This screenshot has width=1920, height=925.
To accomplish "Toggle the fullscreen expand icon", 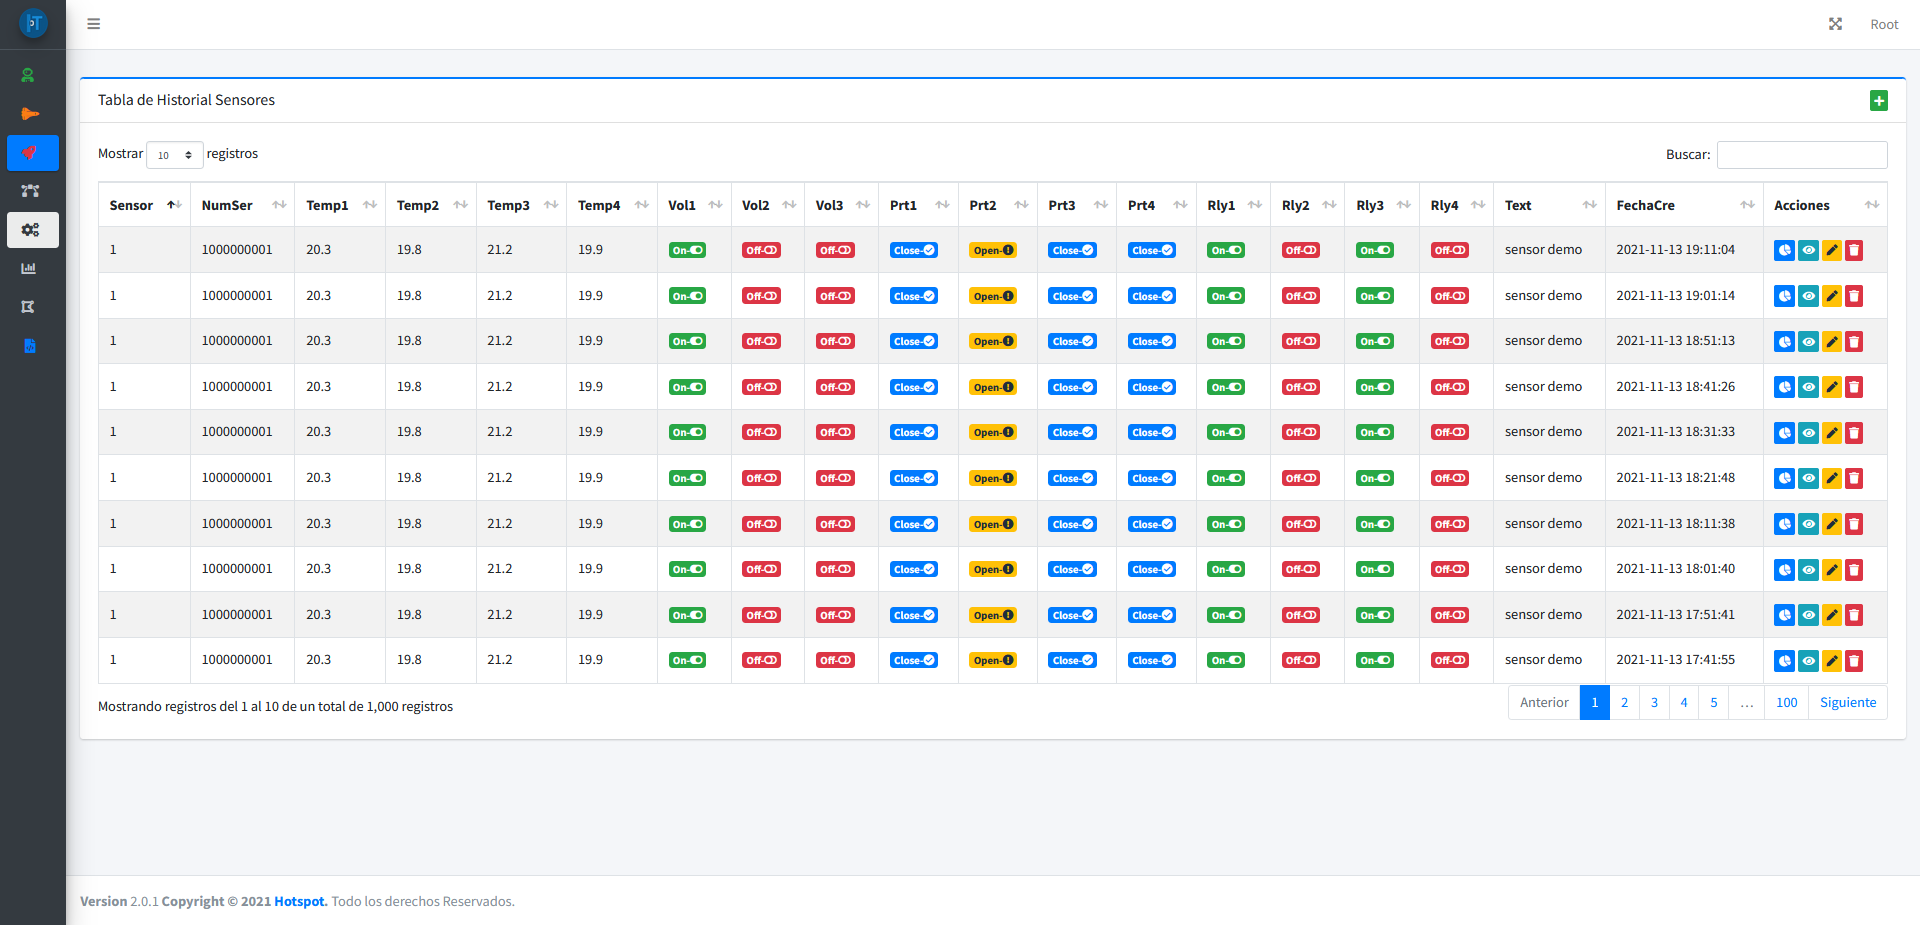I will click(x=1835, y=24).
